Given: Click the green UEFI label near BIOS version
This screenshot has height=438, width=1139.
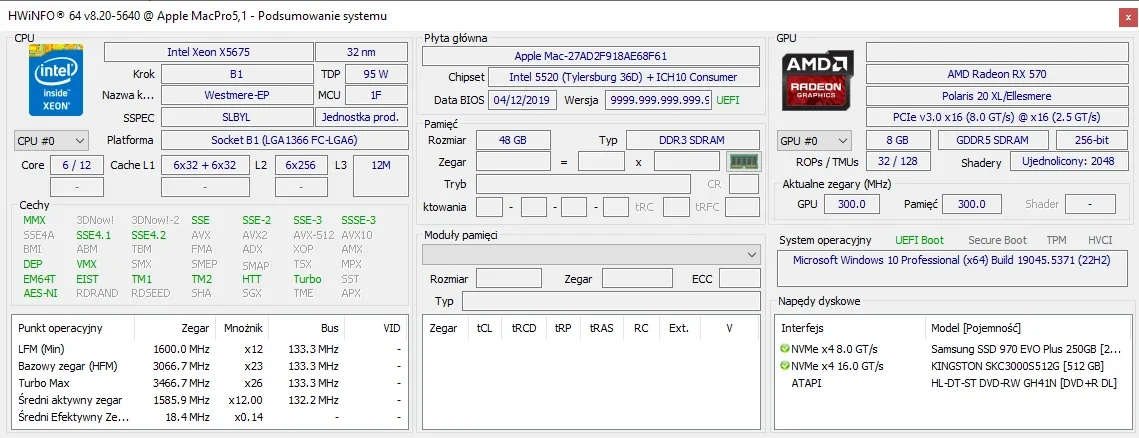Looking at the screenshot, I should pyautogui.click(x=729, y=100).
